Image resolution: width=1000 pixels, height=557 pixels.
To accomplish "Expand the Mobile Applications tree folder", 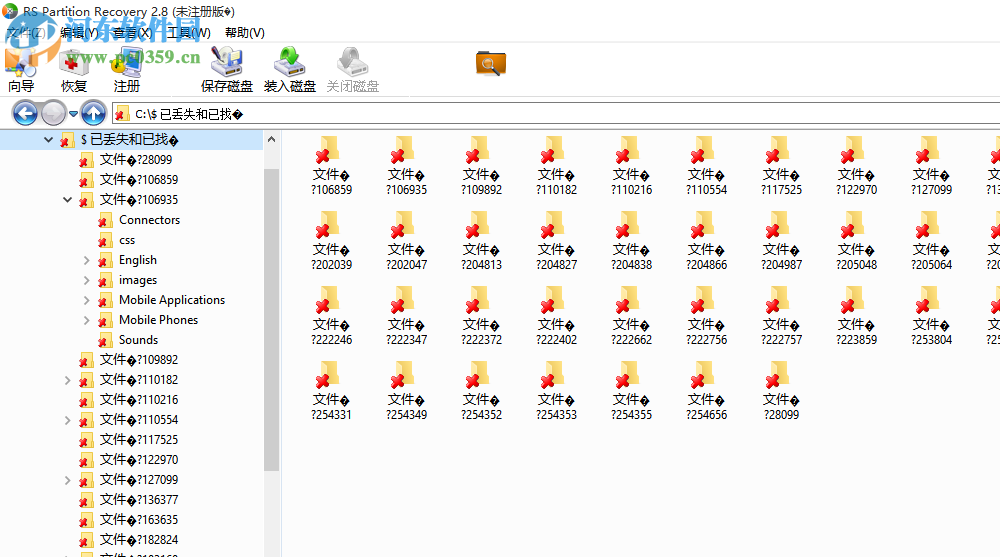I will [x=87, y=300].
